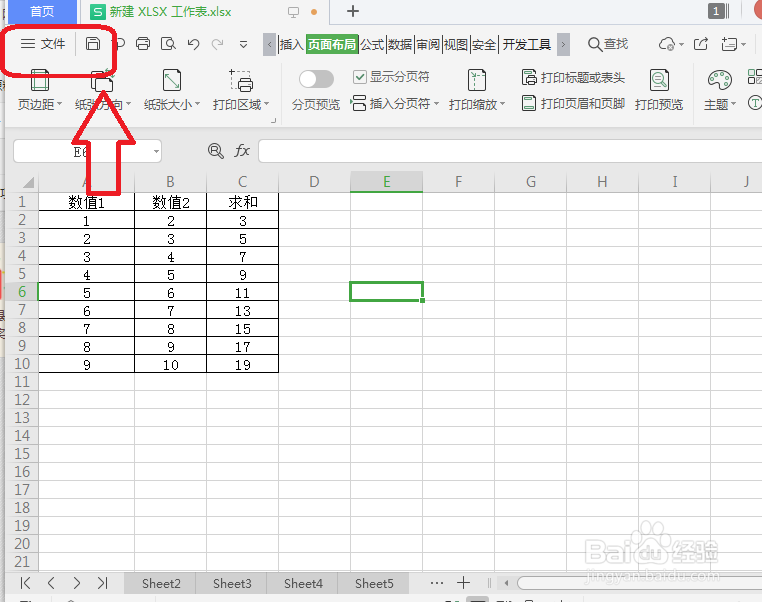Open the 视图 tab
762x602 pixels.
456,45
